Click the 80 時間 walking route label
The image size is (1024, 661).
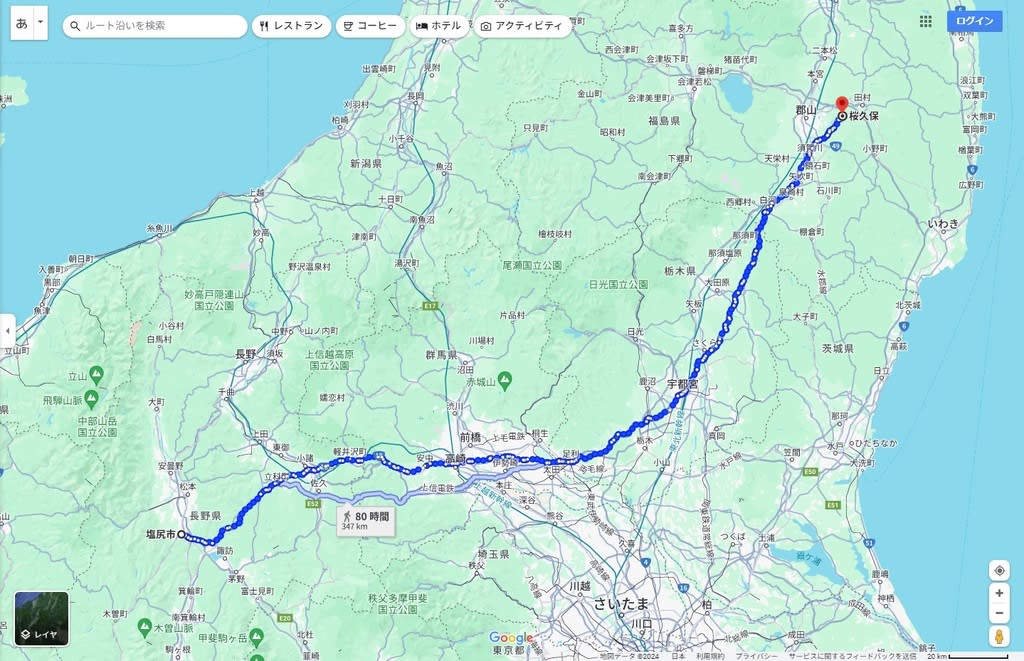pyautogui.click(x=366, y=521)
